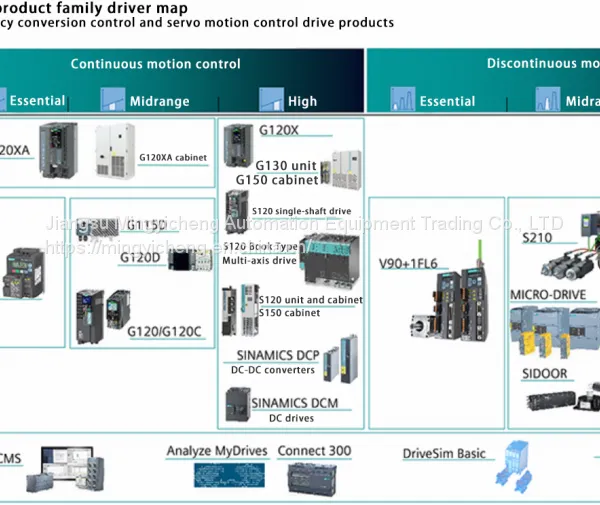Click the S150 cabinet label
The width and height of the screenshot is (600, 505).
pyautogui.click(x=289, y=313)
